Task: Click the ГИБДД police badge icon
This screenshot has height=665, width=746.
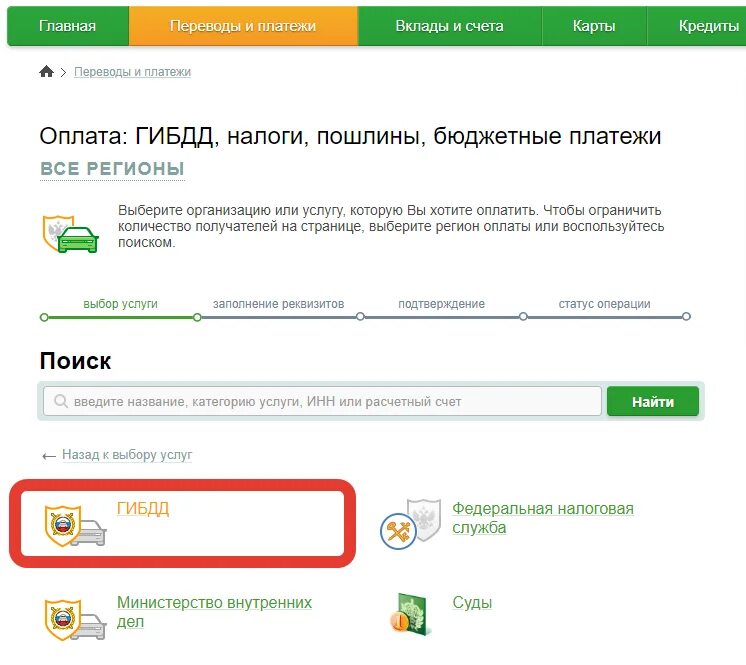Action: pyautogui.click(x=75, y=526)
